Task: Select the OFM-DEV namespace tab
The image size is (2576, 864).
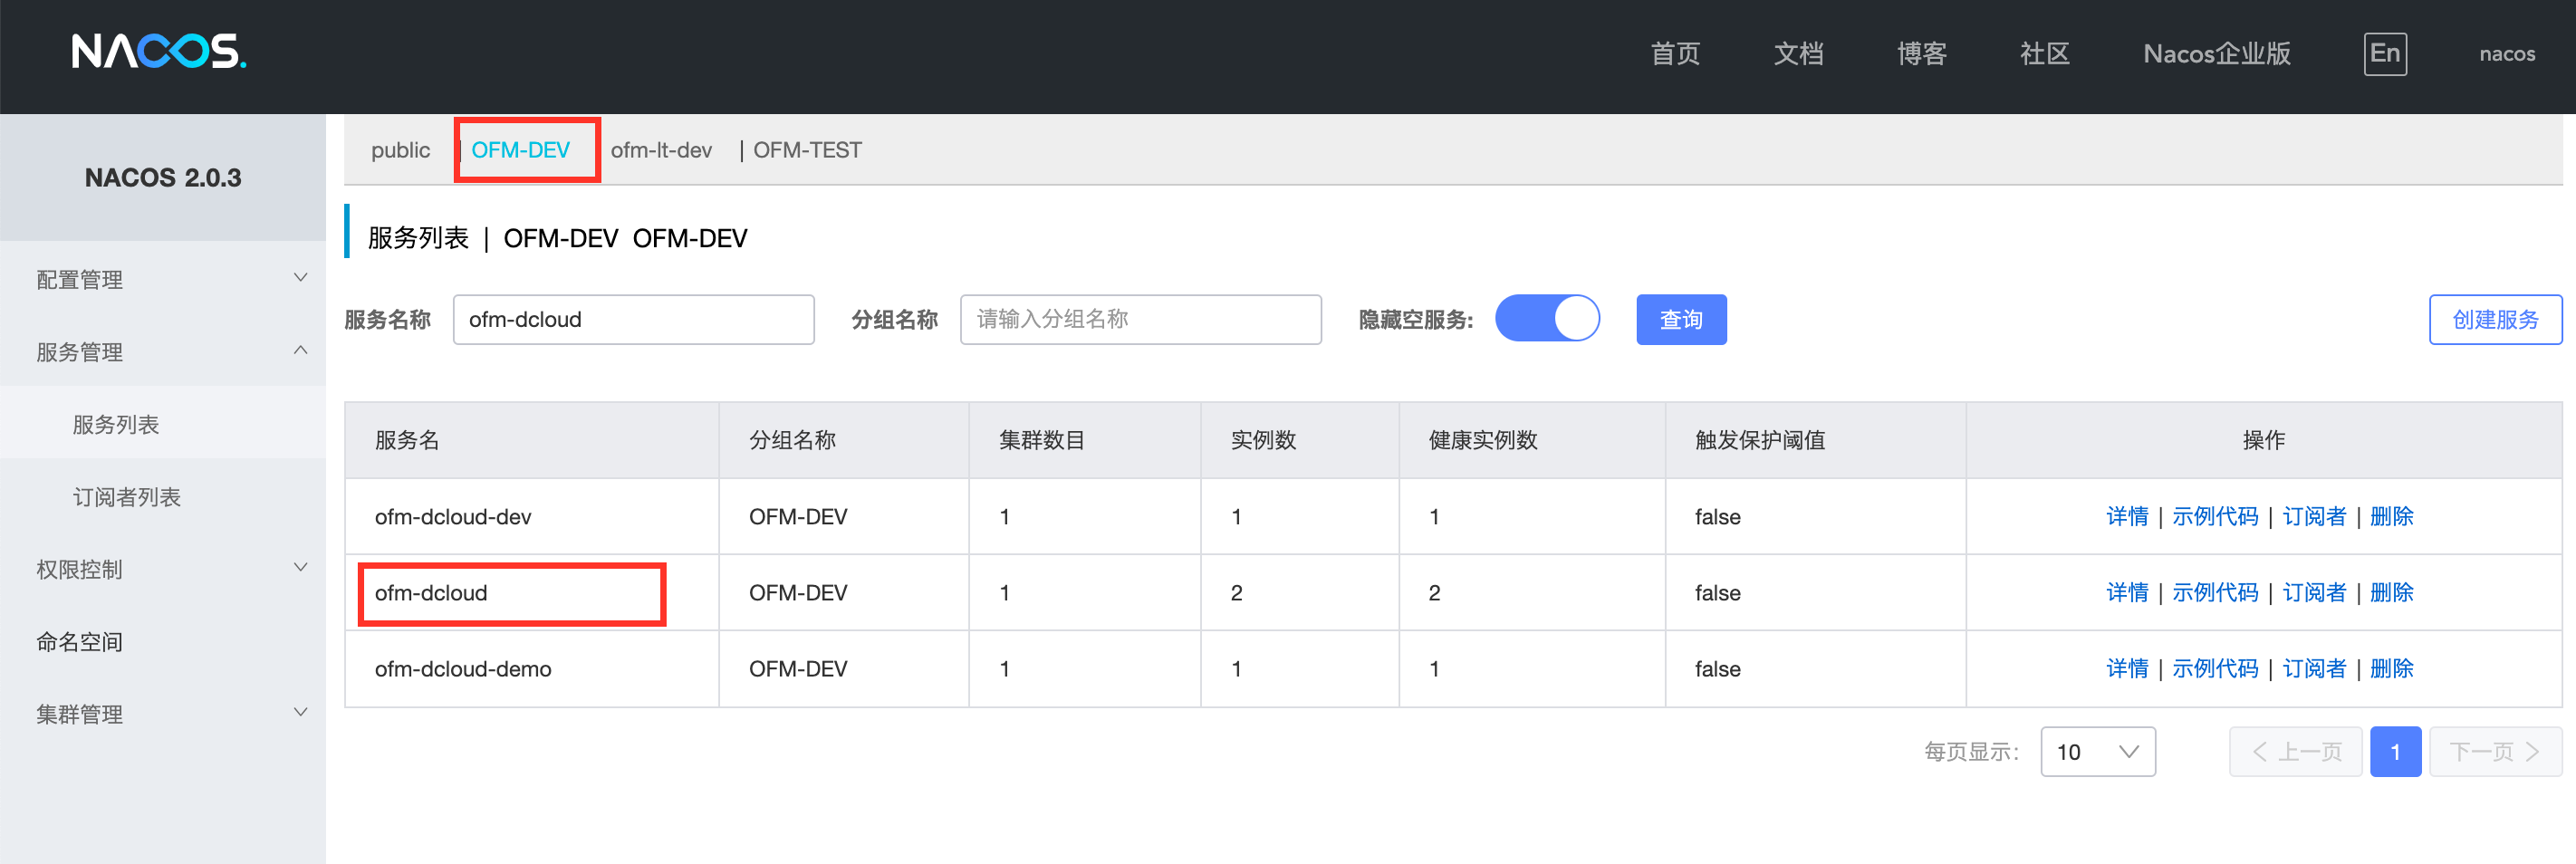Action: click(520, 150)
